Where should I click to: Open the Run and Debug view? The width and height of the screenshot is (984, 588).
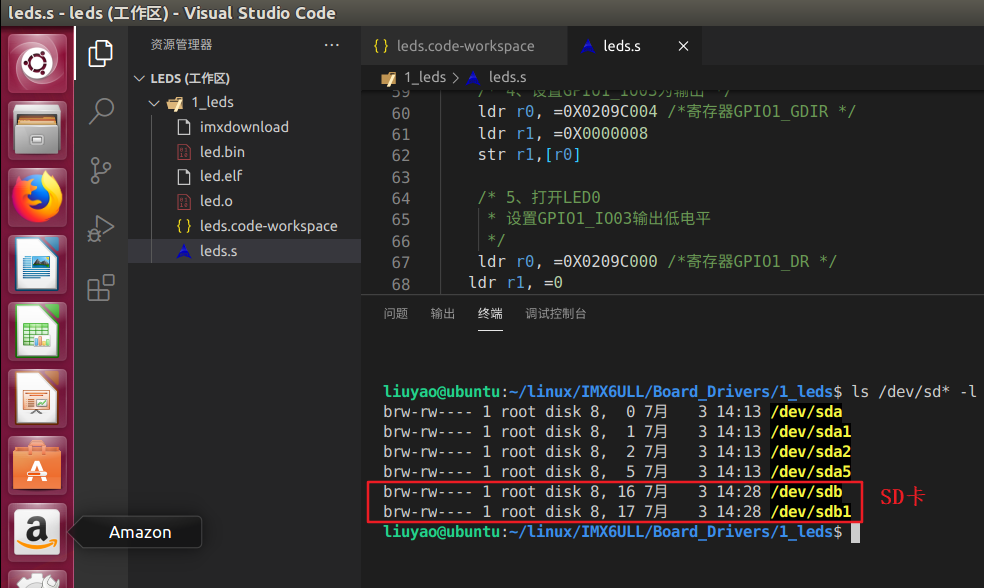click(x=101, y=229)
